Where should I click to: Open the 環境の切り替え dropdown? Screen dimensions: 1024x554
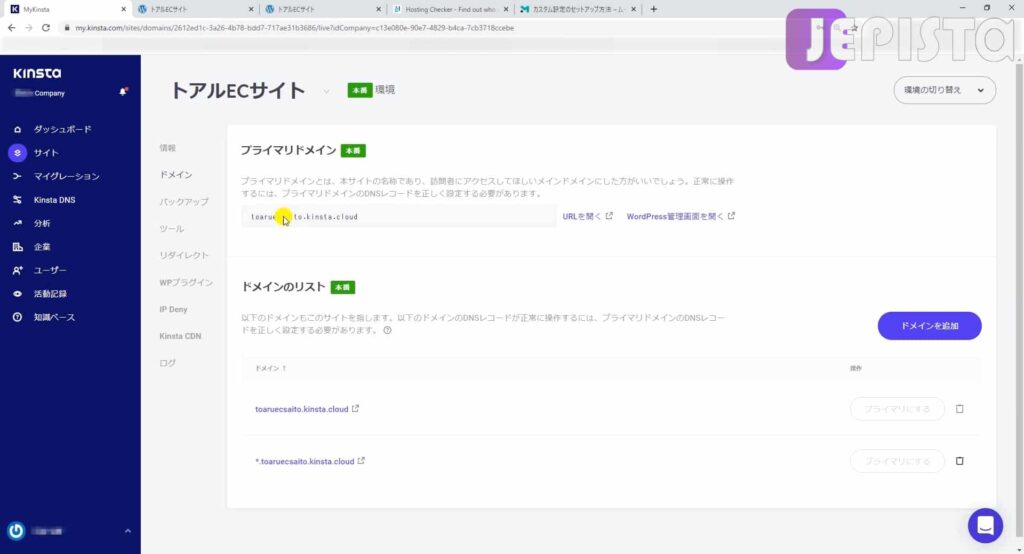pos(944,90)
